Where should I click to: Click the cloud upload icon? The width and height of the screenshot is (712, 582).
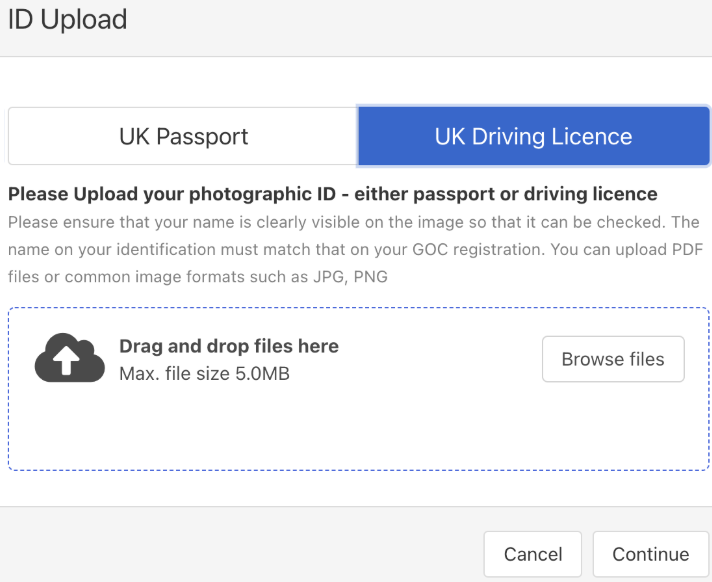pos(70,358)
